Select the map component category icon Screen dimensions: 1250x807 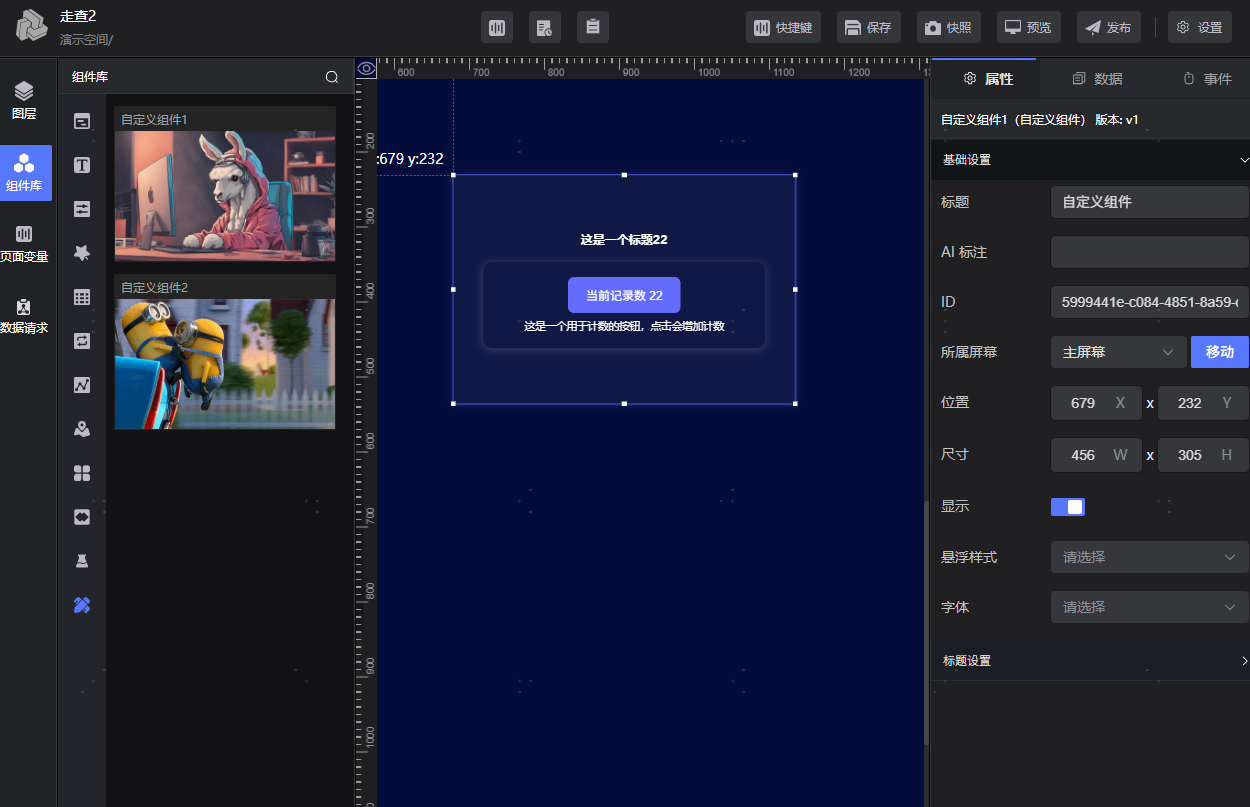click(82, 429)
